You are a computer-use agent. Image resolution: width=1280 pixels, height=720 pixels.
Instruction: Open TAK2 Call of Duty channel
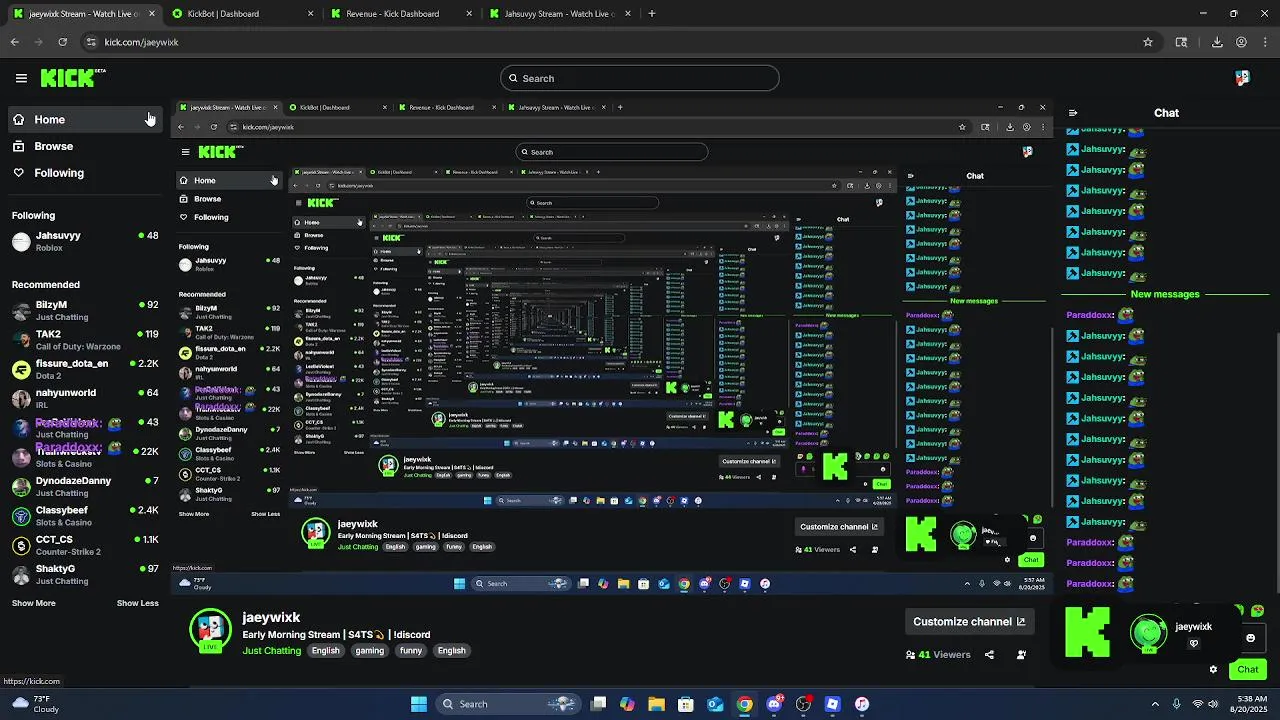pyautogui.click(x=84, y=340)
